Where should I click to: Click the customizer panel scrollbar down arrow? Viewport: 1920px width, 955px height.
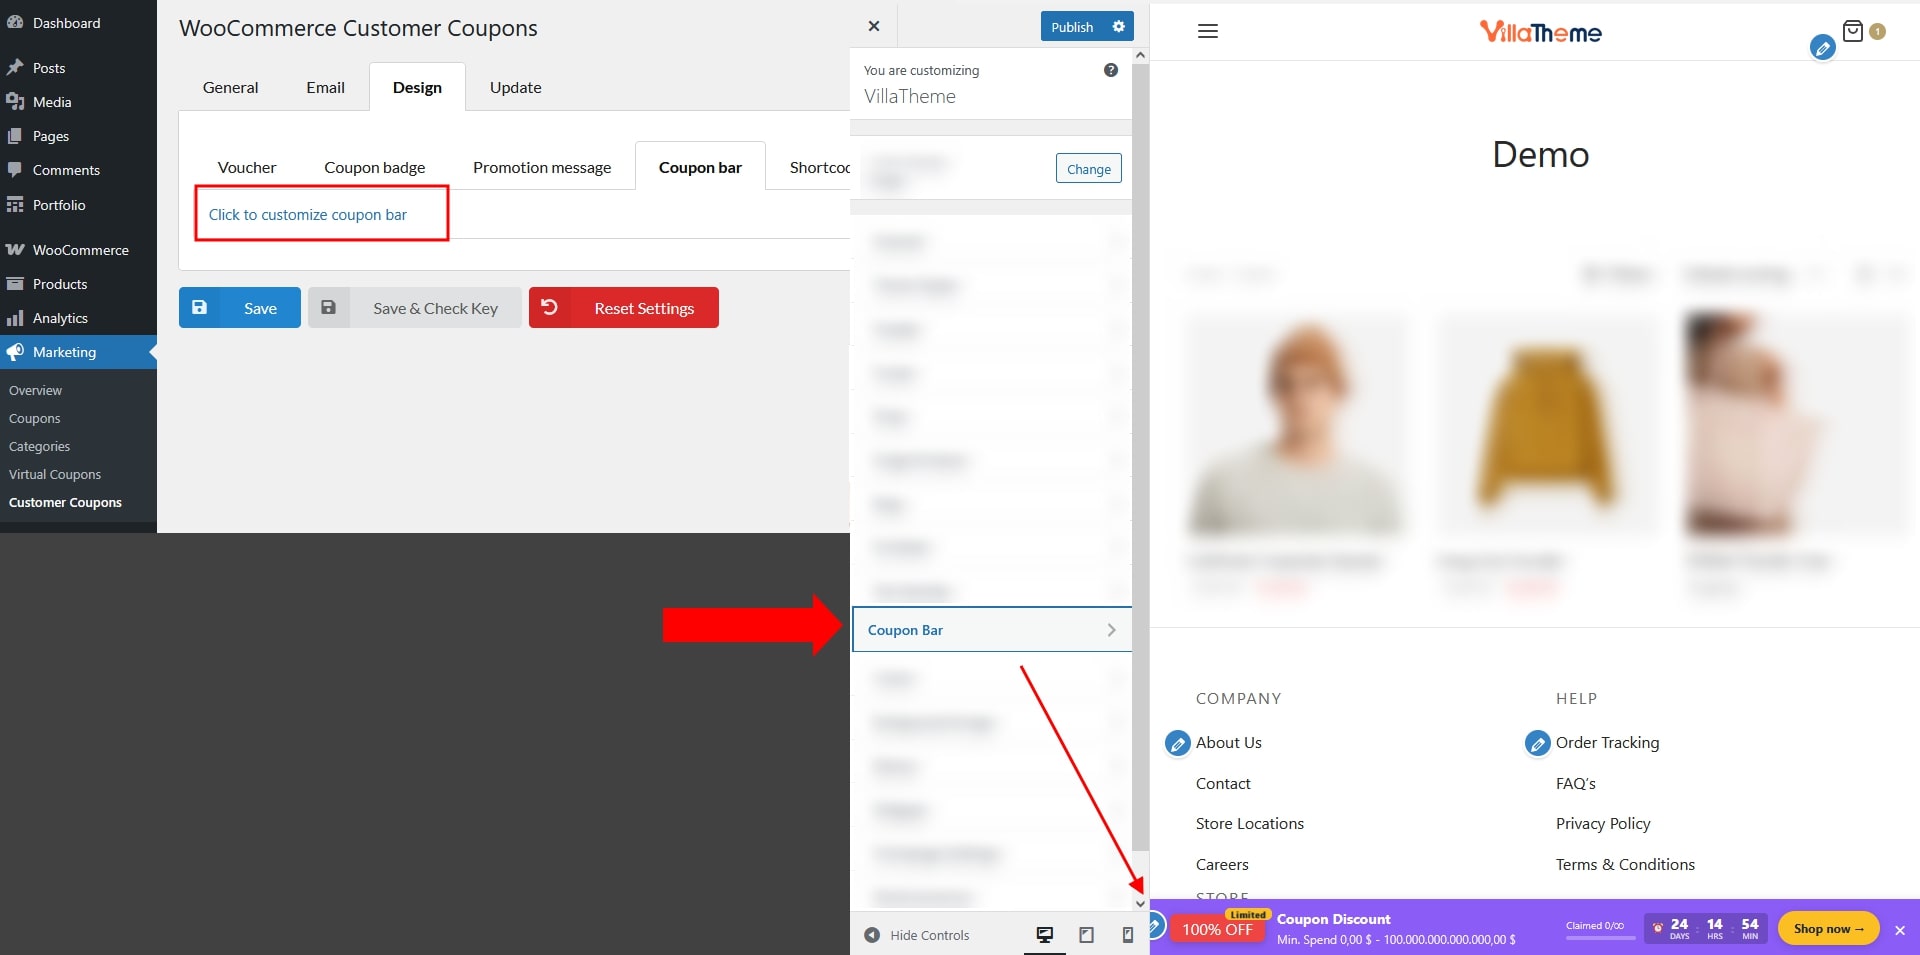click(1140, 903)
